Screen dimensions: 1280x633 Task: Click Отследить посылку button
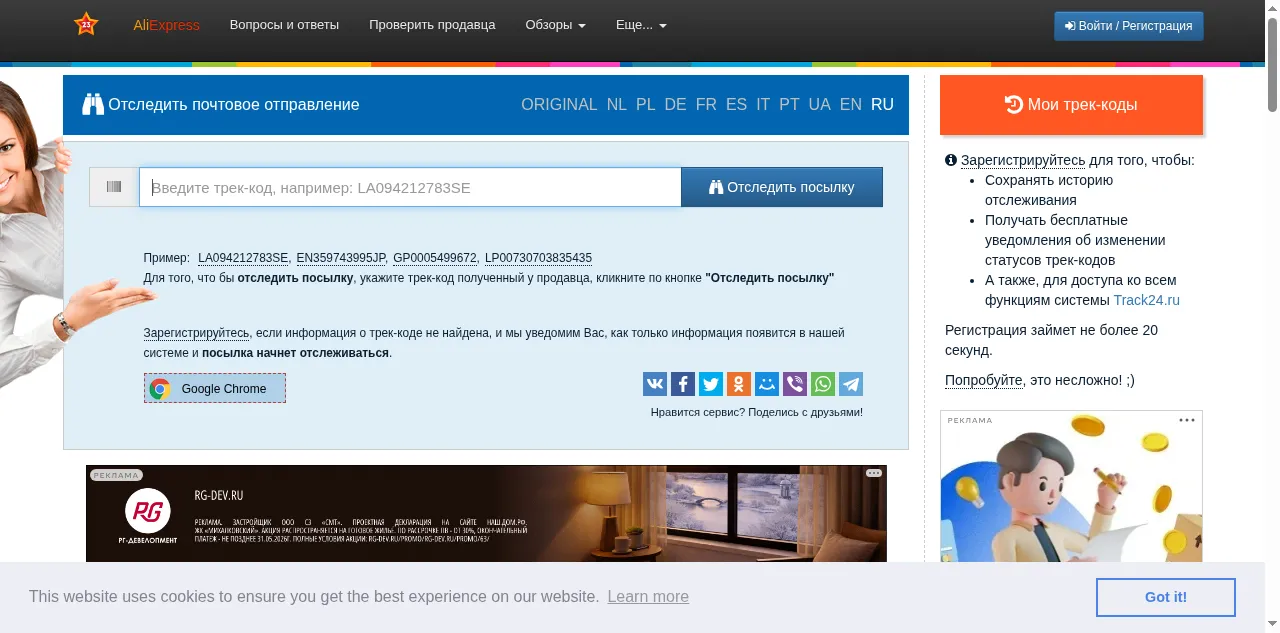782,187
